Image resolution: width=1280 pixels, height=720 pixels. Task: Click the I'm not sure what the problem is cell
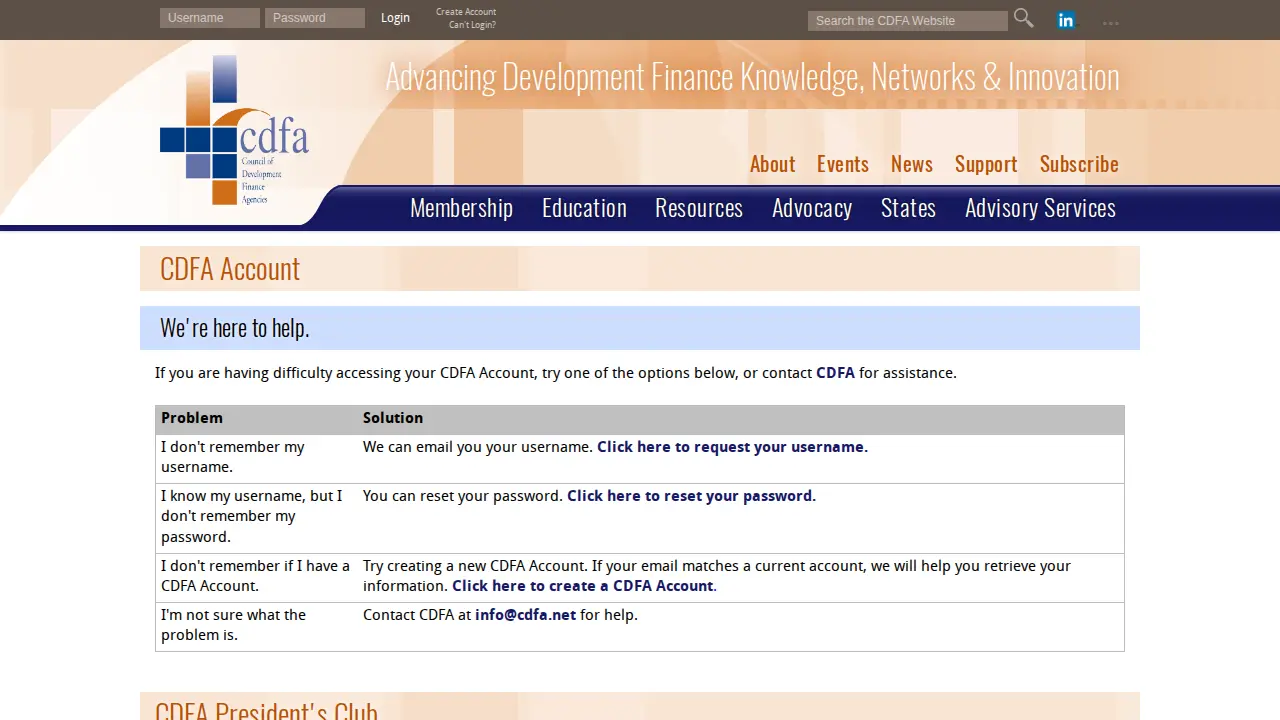pos(257,626)
